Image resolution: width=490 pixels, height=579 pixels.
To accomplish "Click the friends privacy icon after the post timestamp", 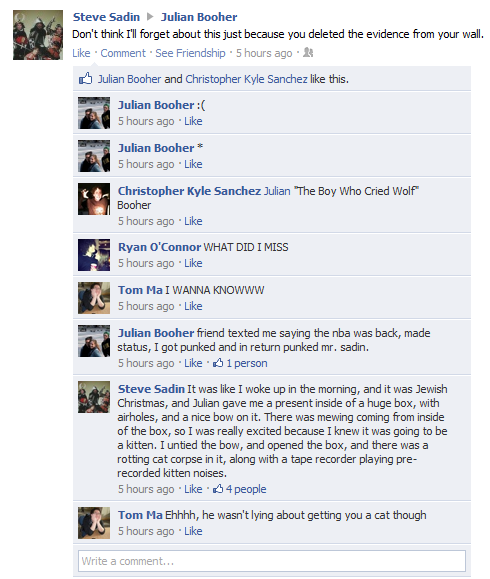I will point(308,53).
